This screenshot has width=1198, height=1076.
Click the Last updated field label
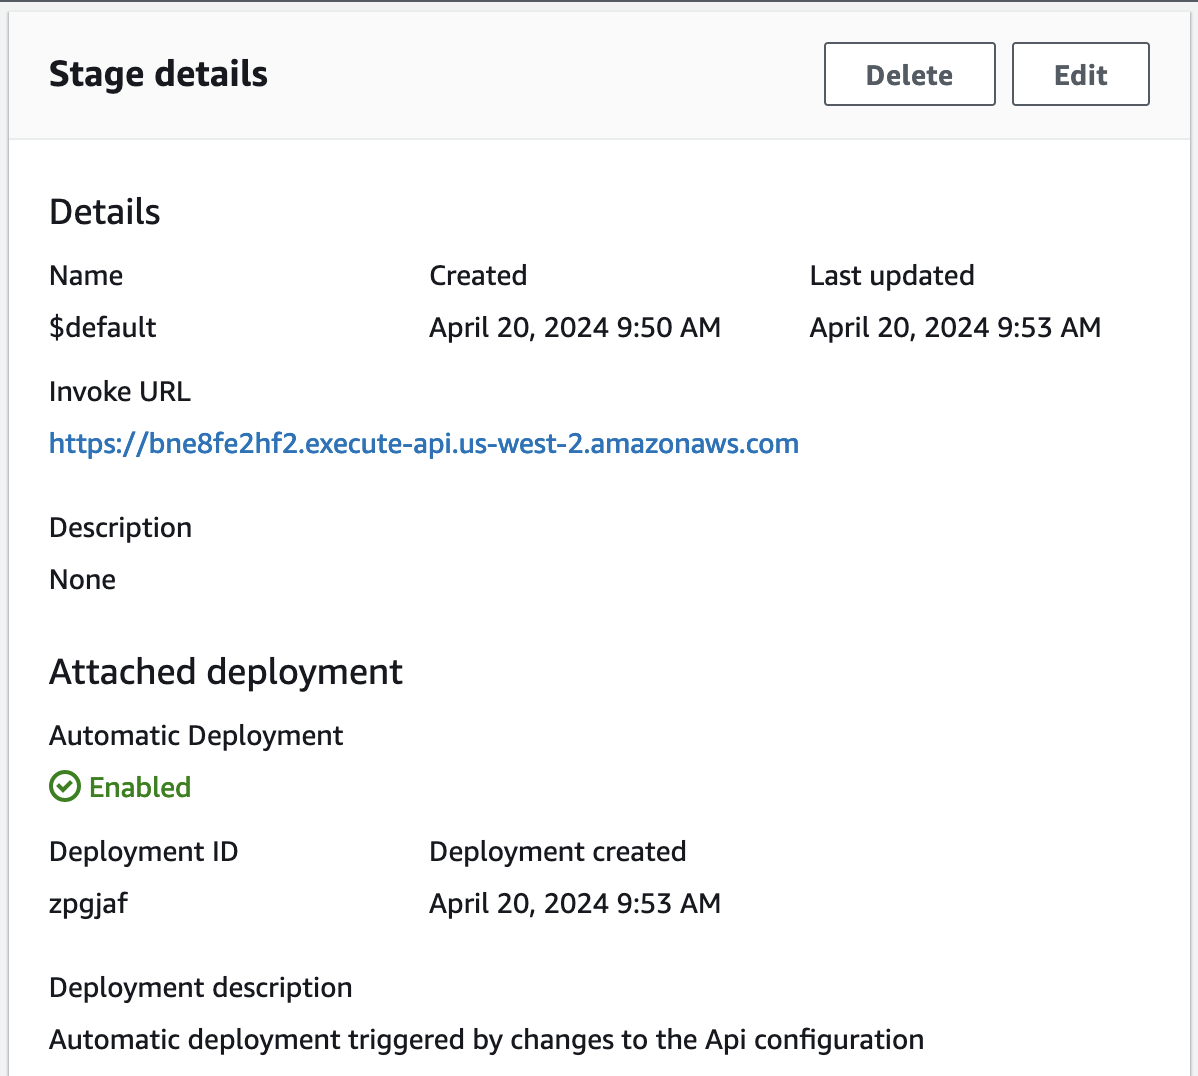click(891, 275)
